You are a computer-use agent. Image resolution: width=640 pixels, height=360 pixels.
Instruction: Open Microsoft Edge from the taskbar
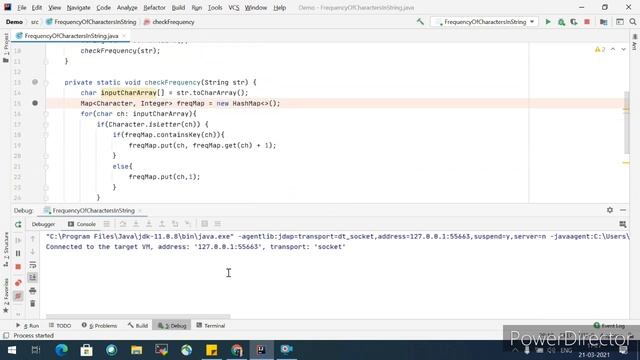(61, 350)
